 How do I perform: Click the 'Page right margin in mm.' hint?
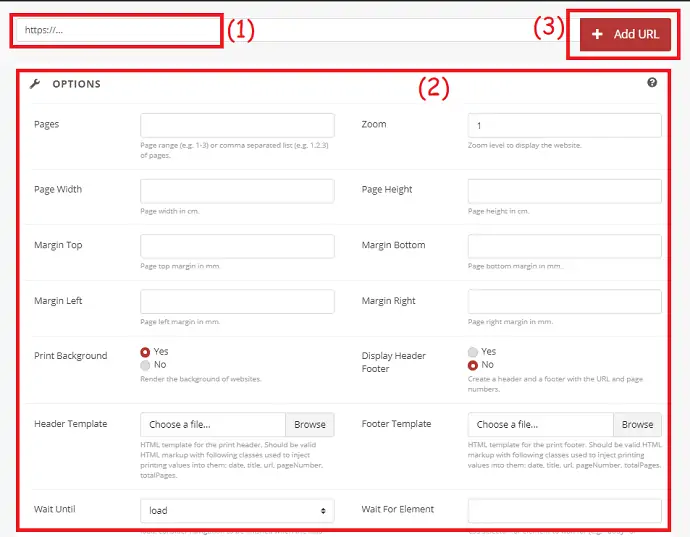pos(510,322)
